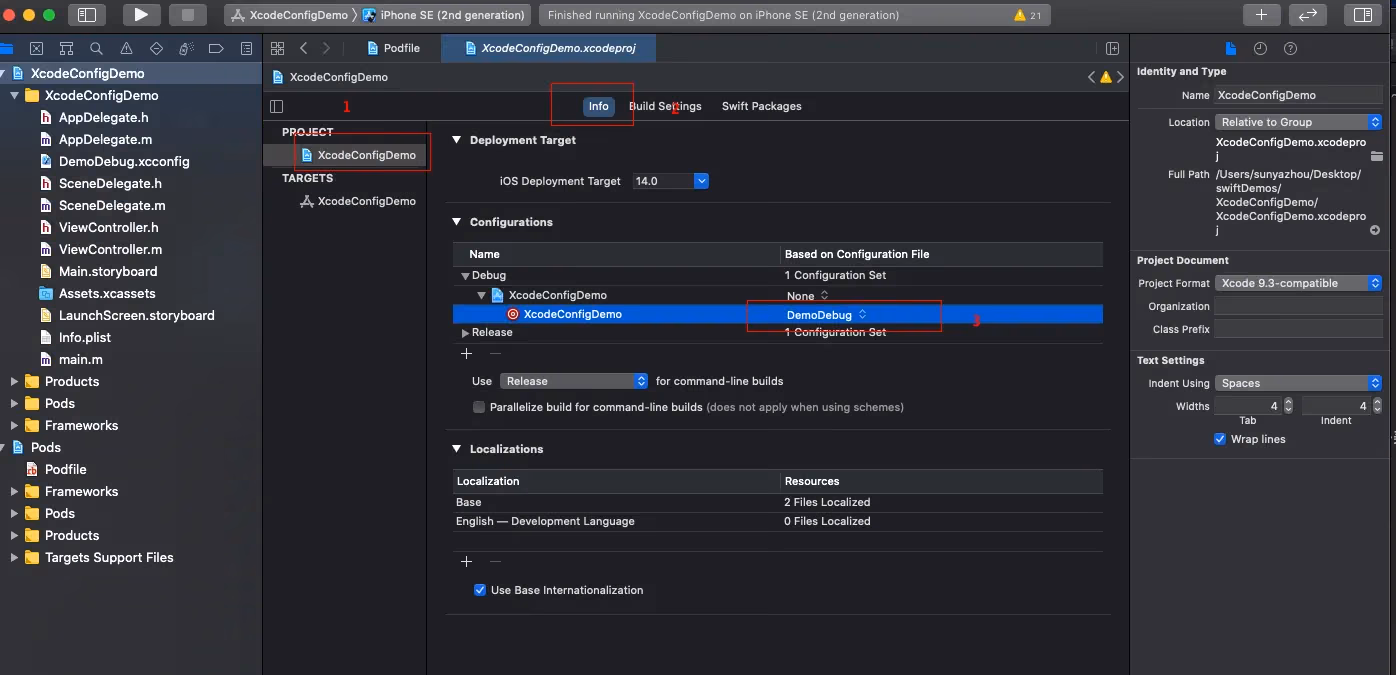
Task: Enable Parallelize build for command-line builds
Action: (x=480, y=407)
